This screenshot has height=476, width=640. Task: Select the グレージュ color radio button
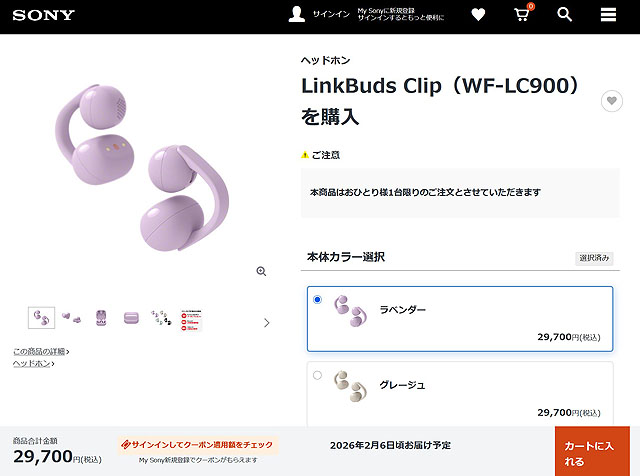tap(317, 375)
